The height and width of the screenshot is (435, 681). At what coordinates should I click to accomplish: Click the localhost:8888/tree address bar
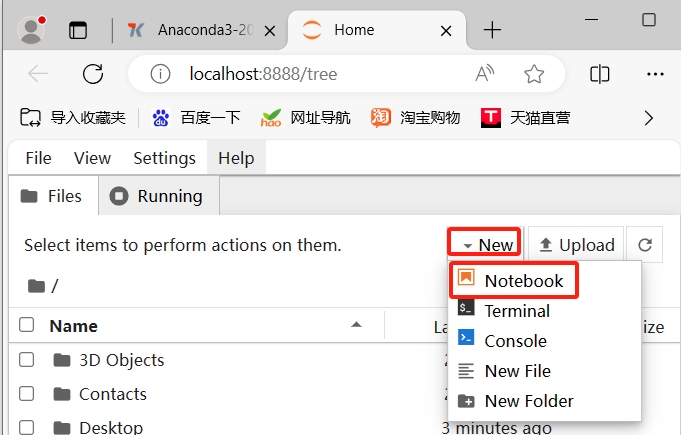tap(300, 74)
